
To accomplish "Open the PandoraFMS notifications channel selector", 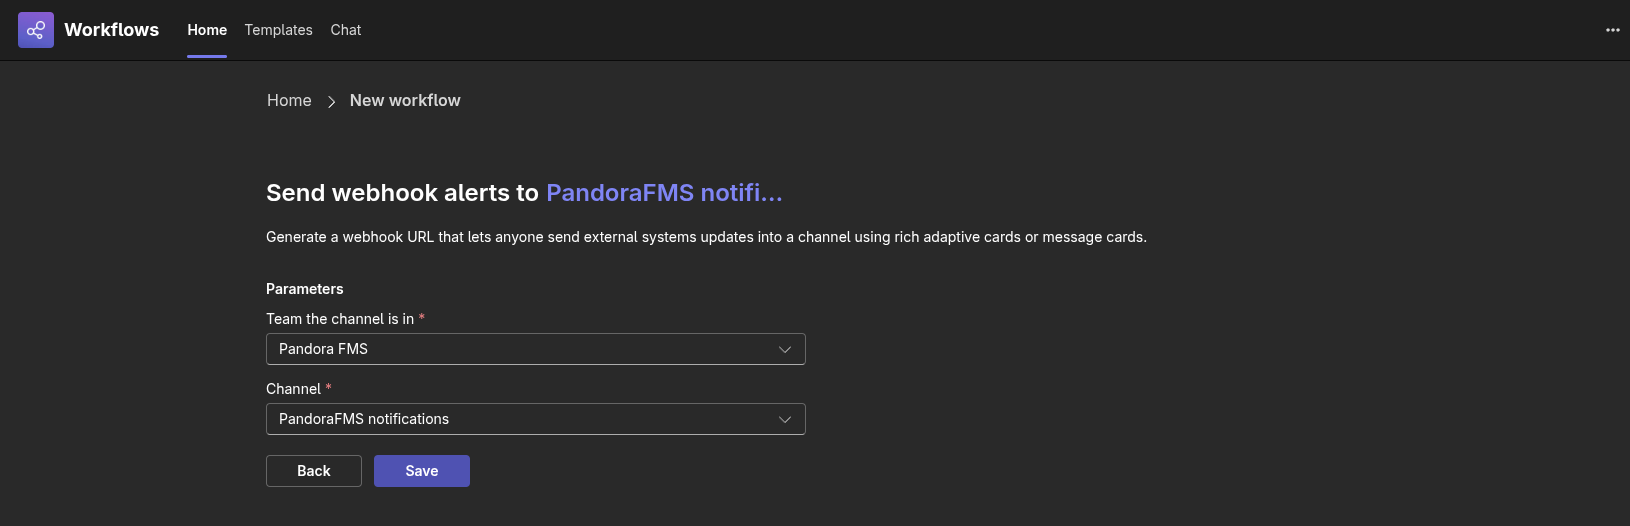I will [x=536, y=419].
